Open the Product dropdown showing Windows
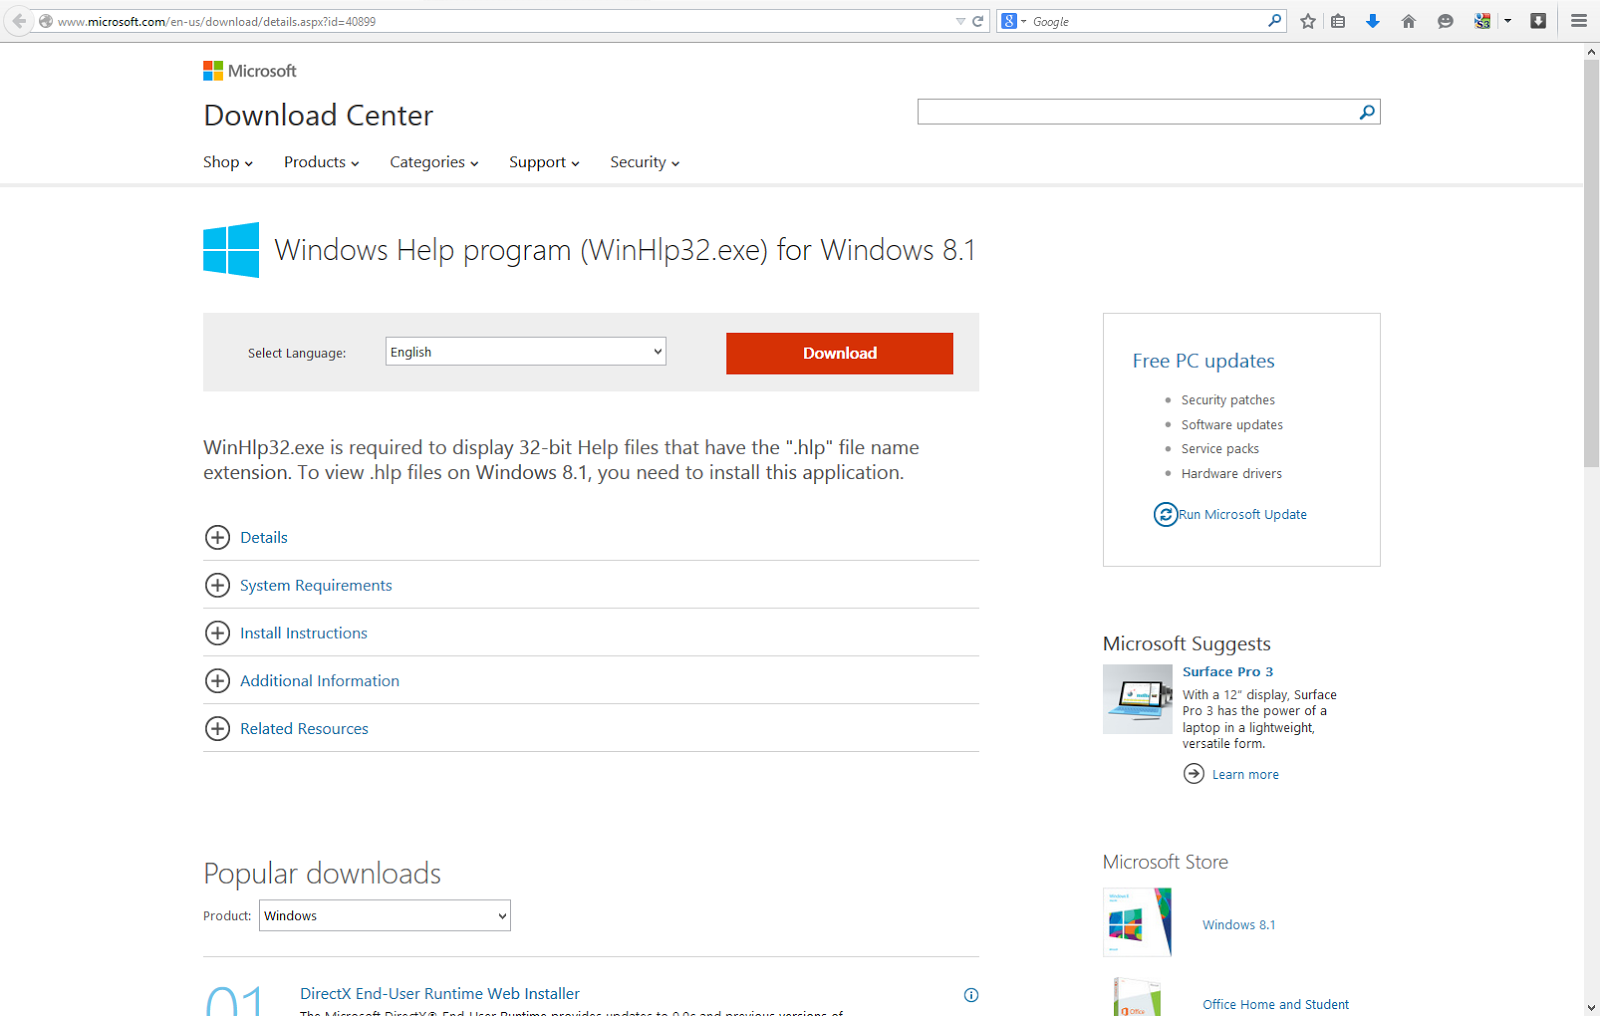Image resolution: width=1600 pixels, height=1016 pixels. click(384, 915)
